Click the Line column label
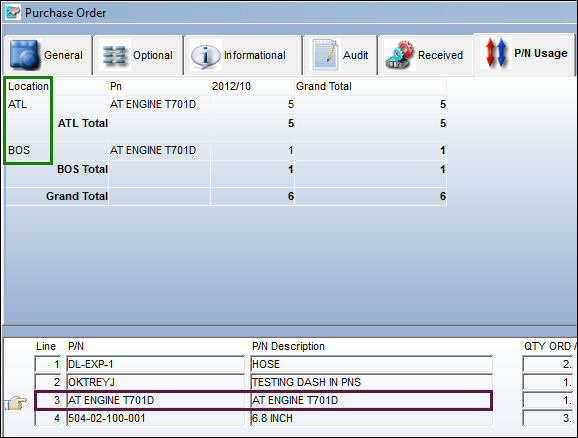This screenshot has height=438, width=578. click(x=46, y=346)
